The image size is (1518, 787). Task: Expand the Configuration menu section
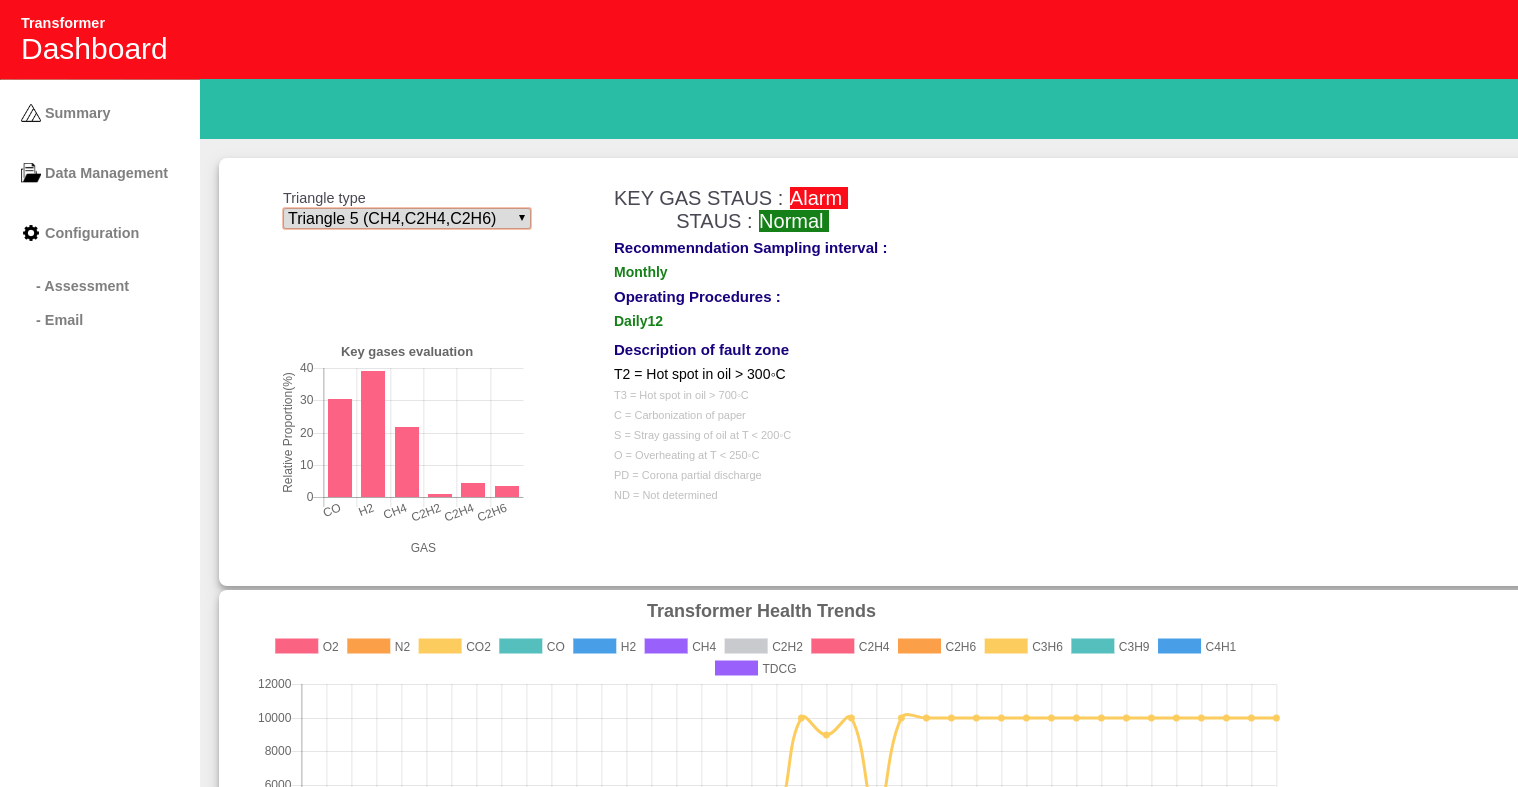click(x=92, y=233)
